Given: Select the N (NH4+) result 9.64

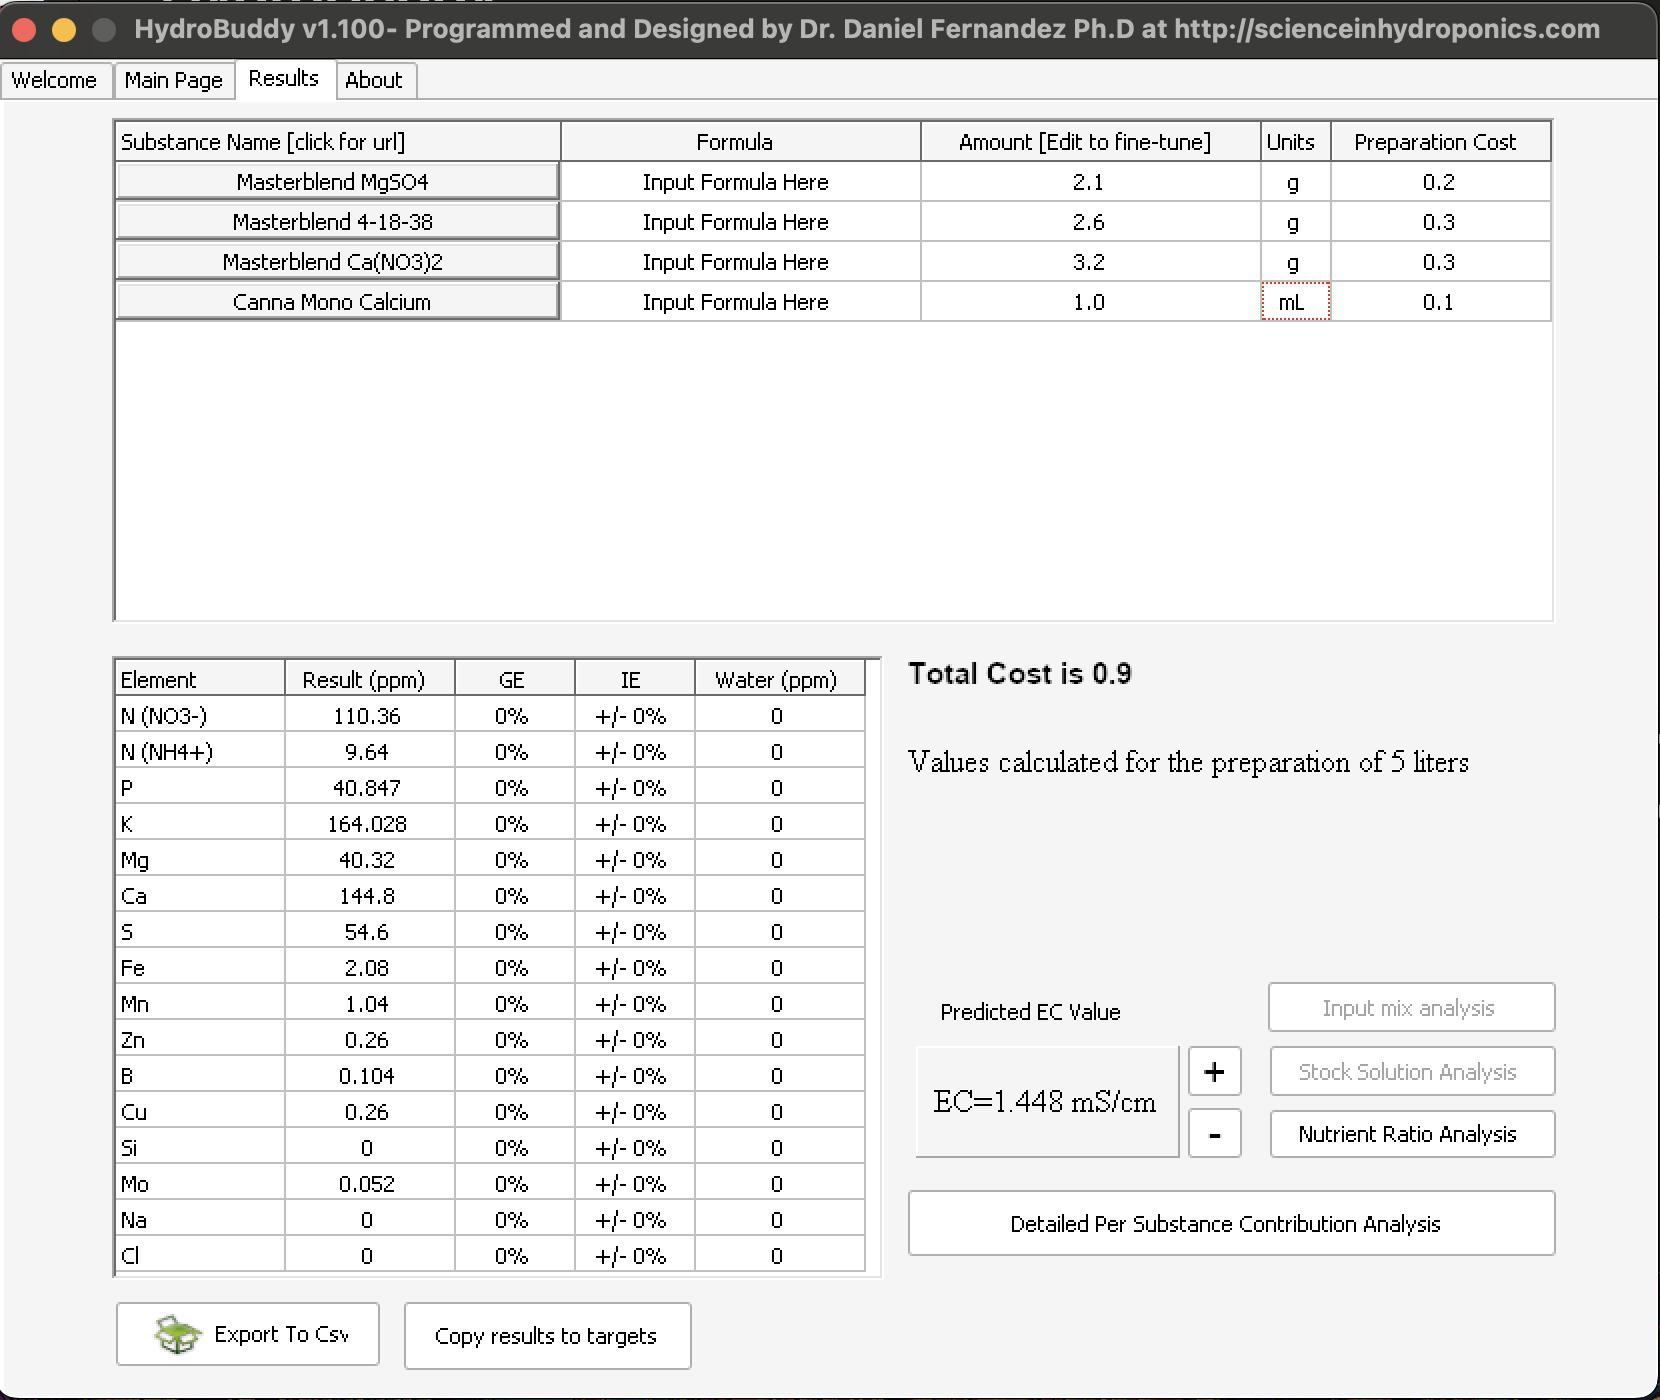Looking at the screenshot, I should click(x=369, y=752).
